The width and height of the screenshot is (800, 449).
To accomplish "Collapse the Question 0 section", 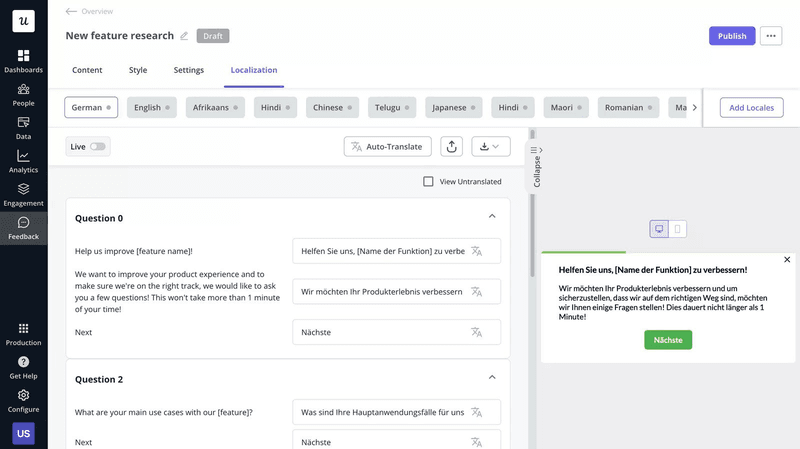I will click(492, 217).
